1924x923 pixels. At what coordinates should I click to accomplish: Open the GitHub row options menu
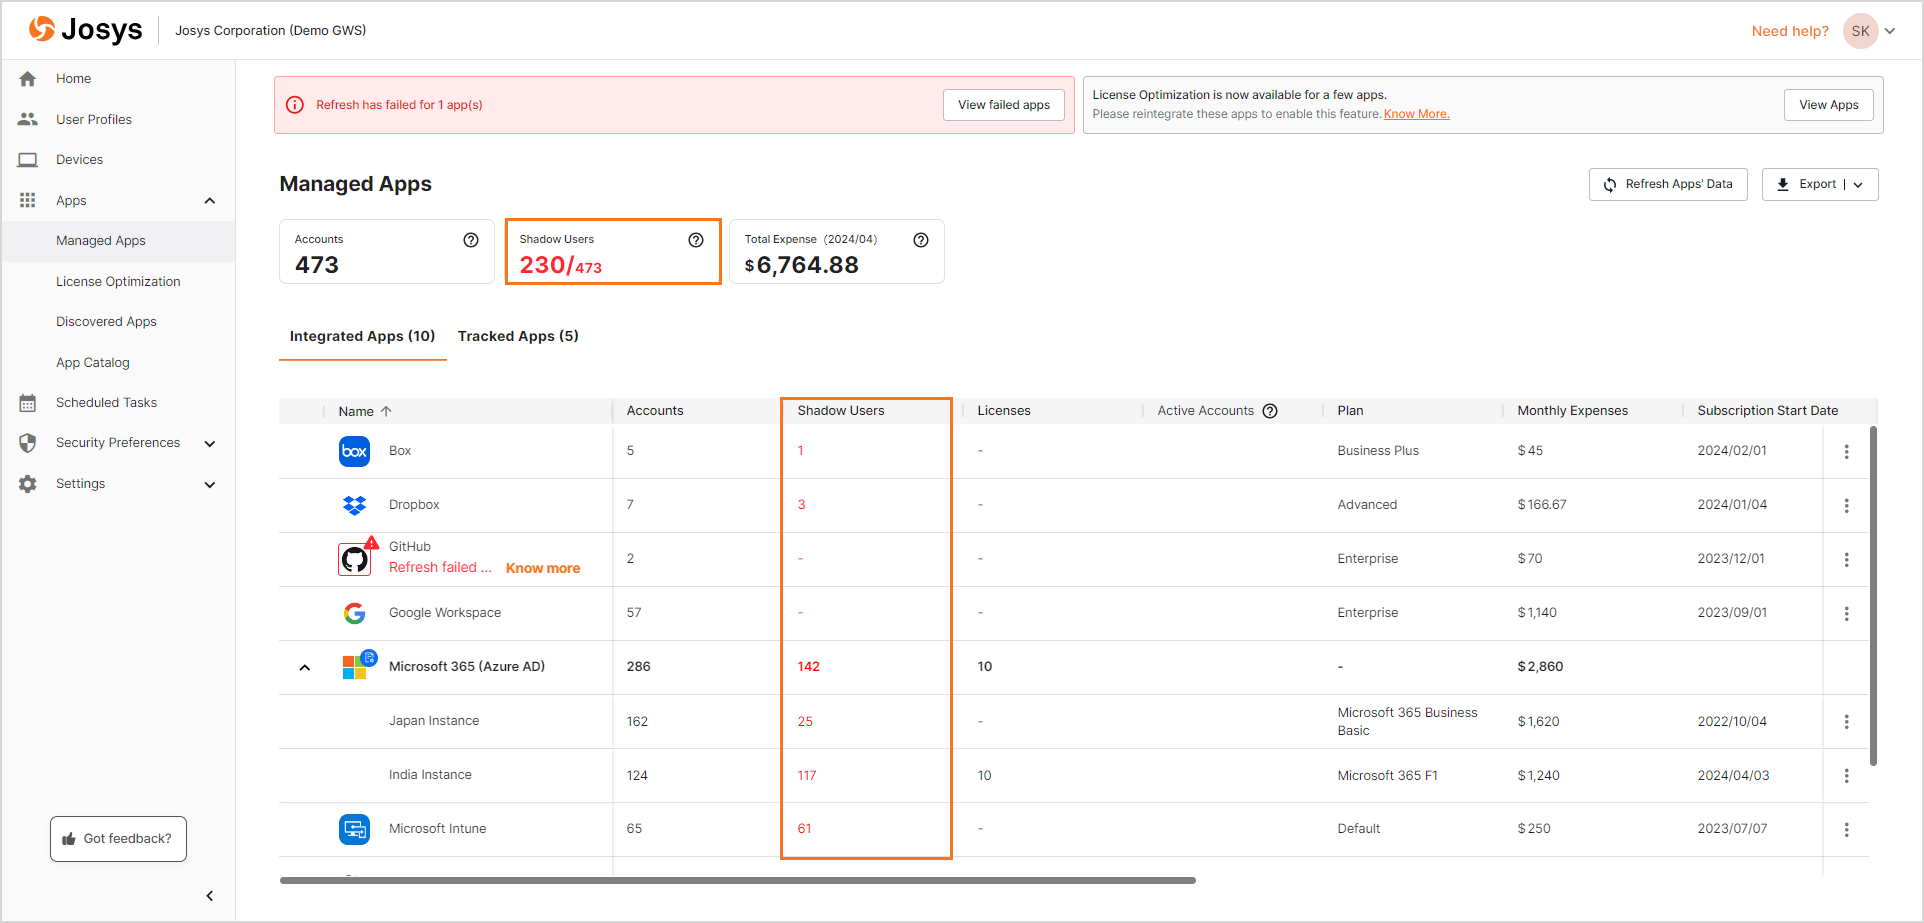(x=1846, y=560)
